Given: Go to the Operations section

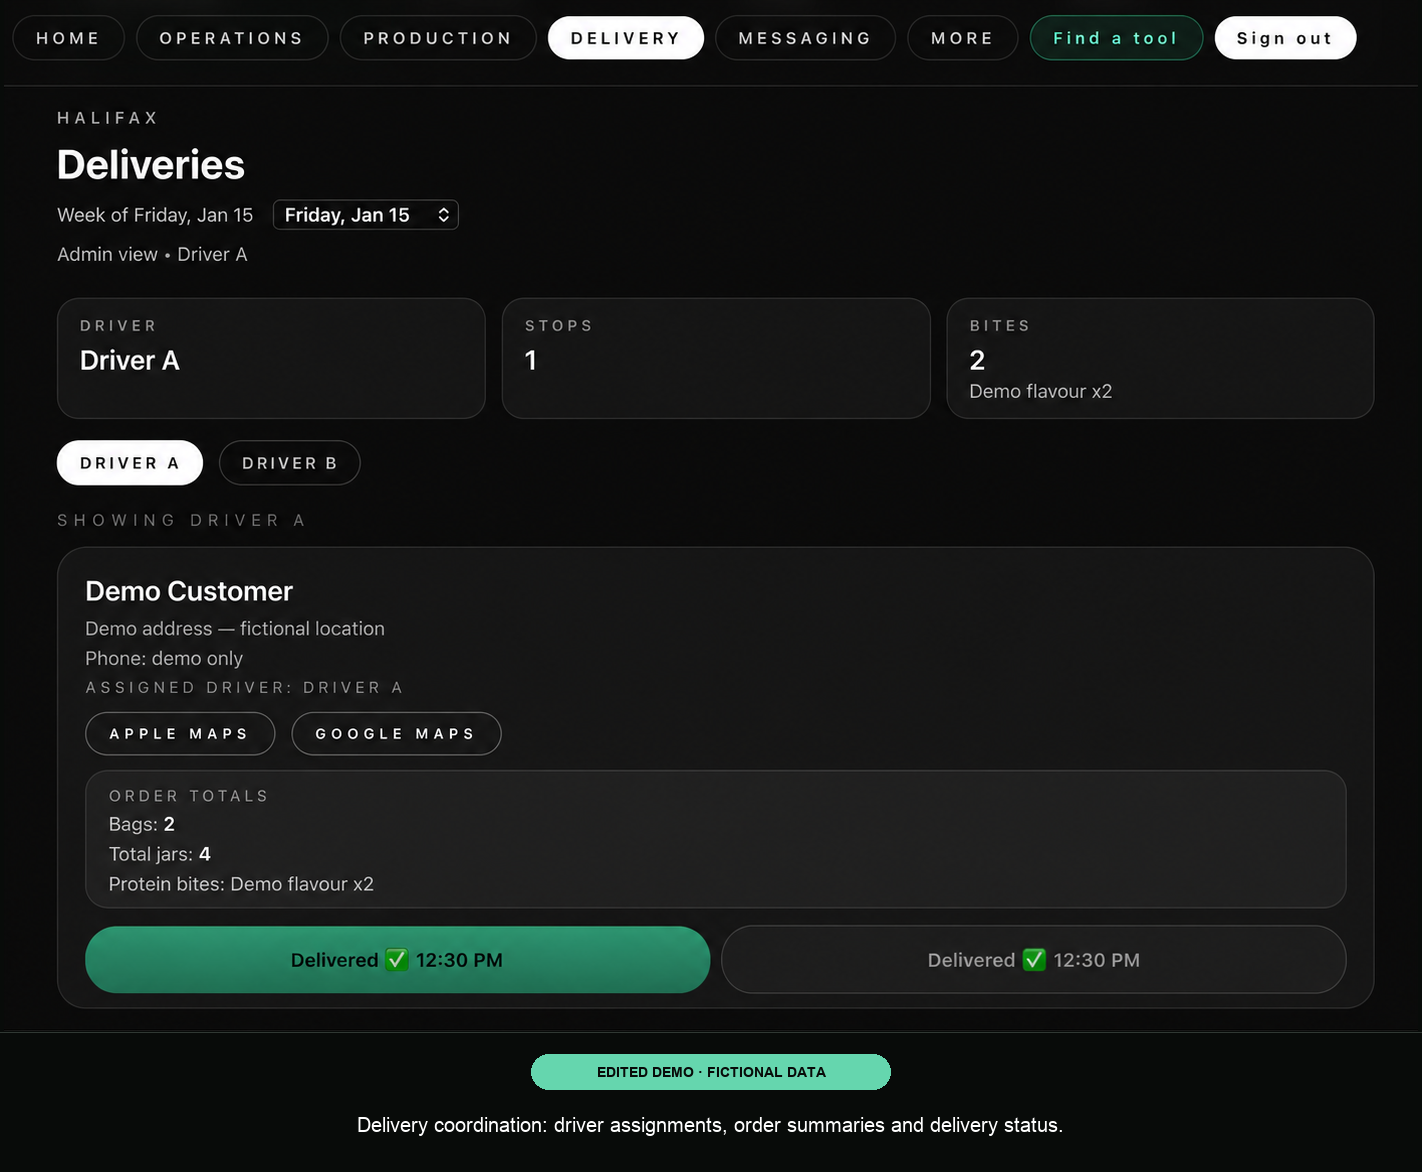Looking at the screenshot, I should click(x=232, y=38).
